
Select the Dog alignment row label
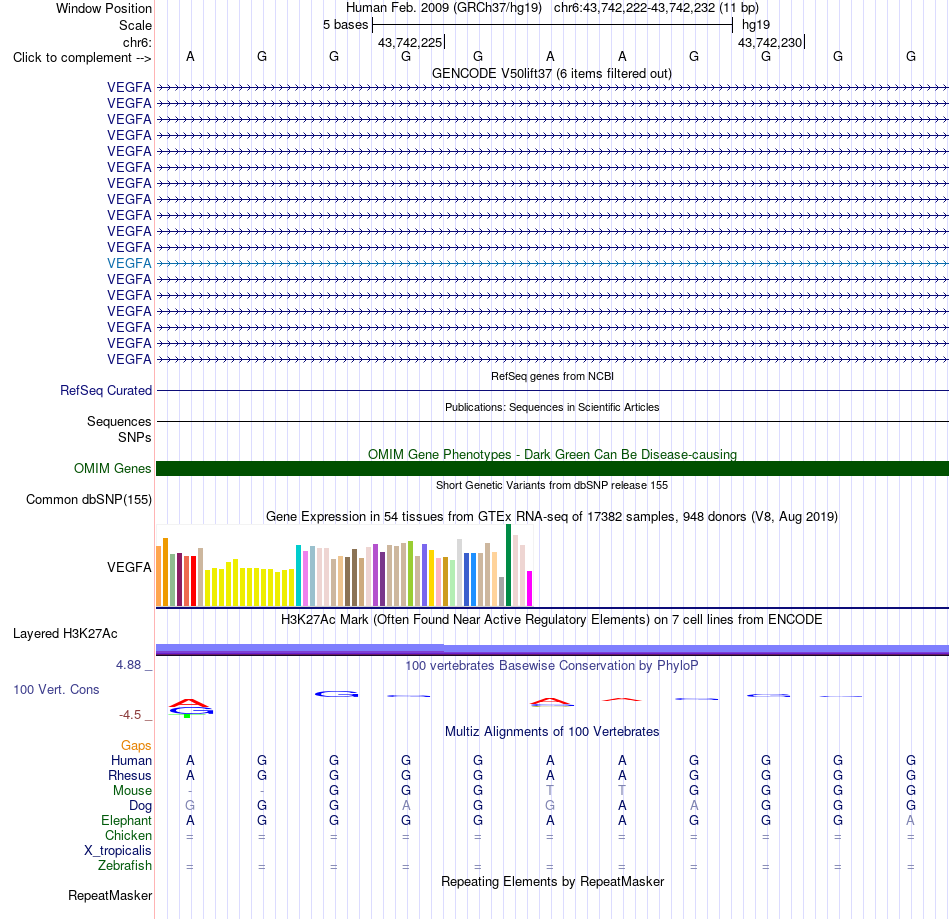(x=141, y=806)
